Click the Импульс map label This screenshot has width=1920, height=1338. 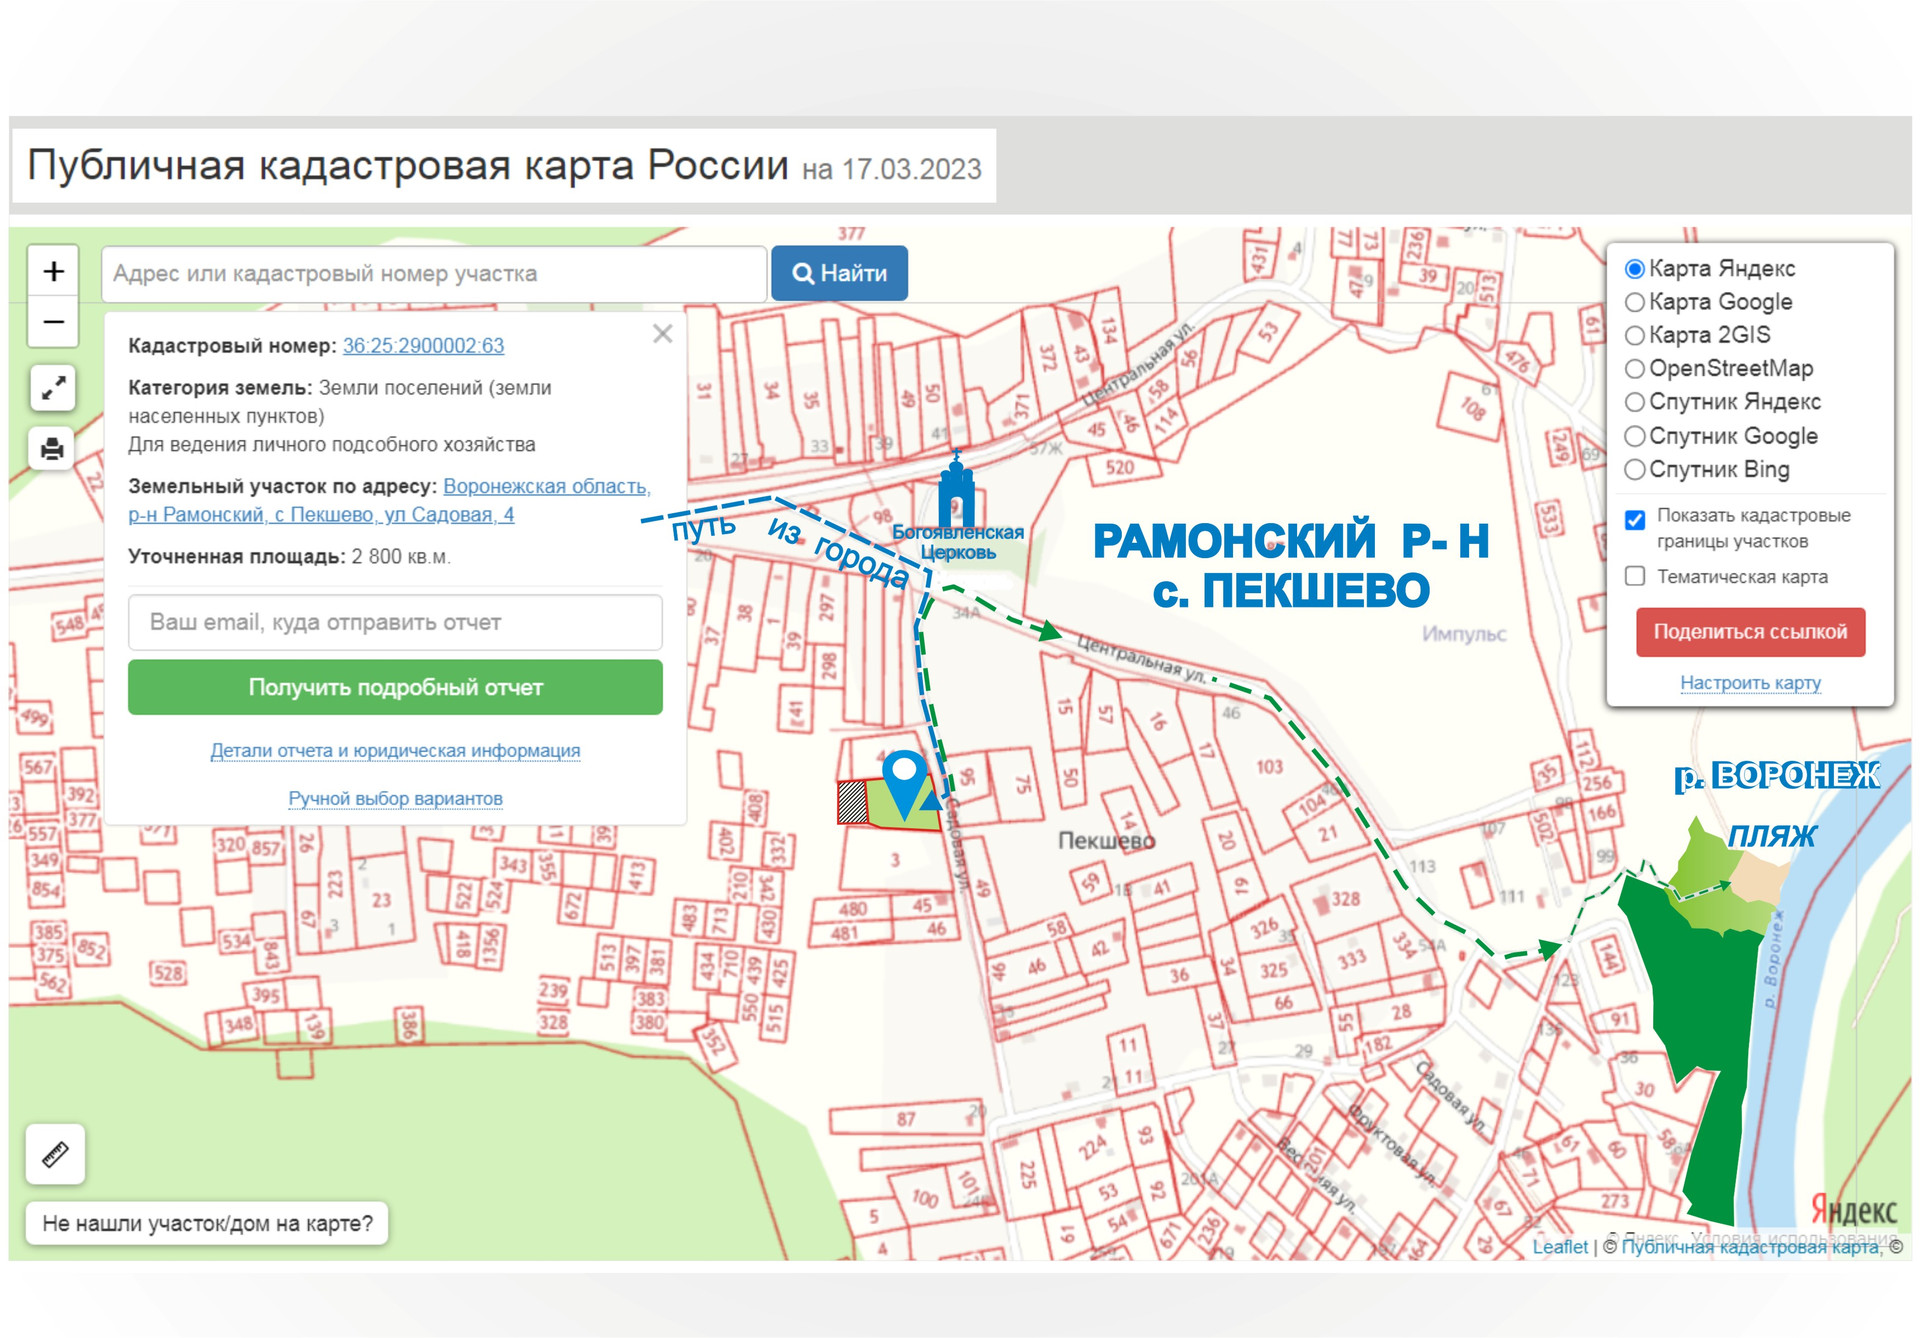[1464, 634]
